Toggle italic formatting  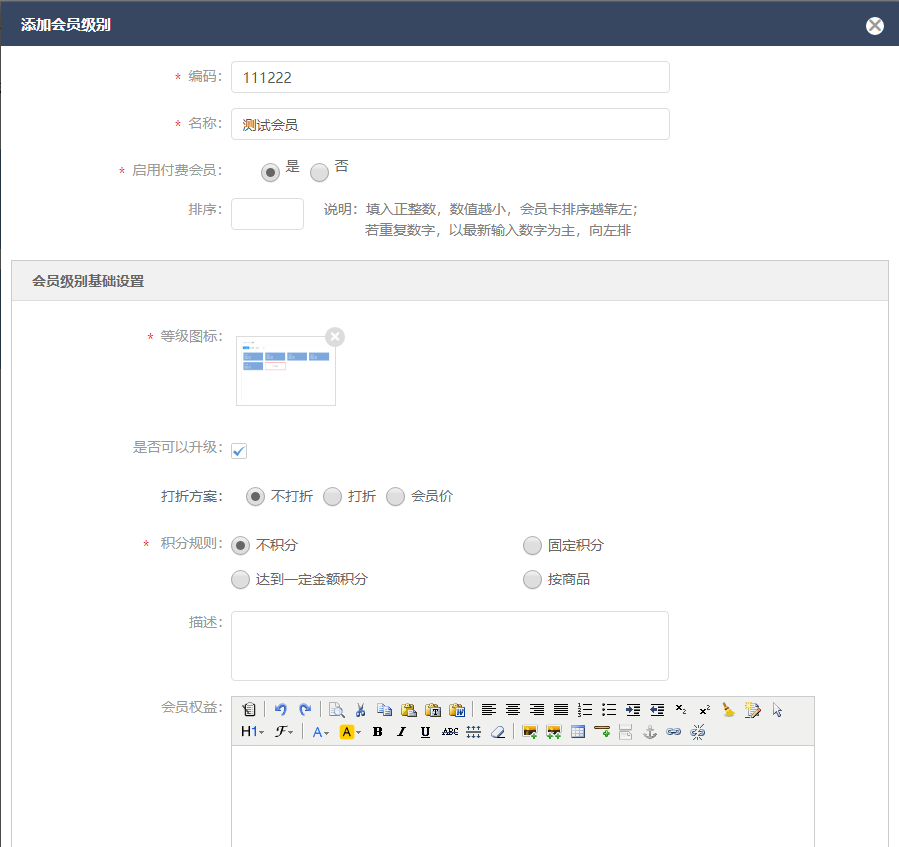[x=401, y=732]
